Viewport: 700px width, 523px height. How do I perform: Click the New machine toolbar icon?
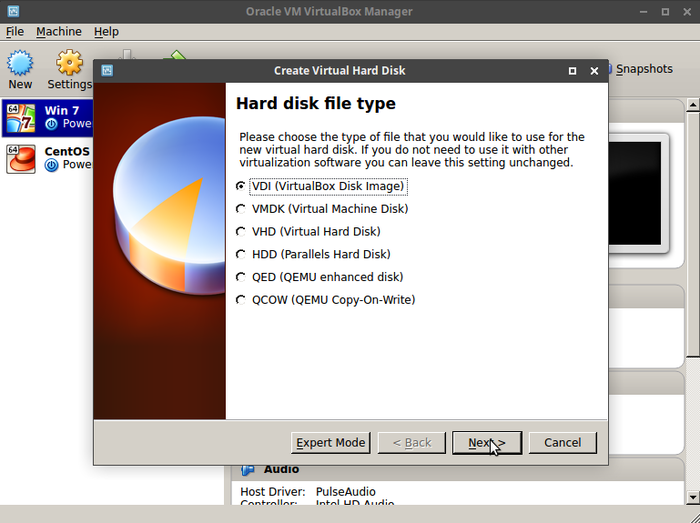pos(20,62)
